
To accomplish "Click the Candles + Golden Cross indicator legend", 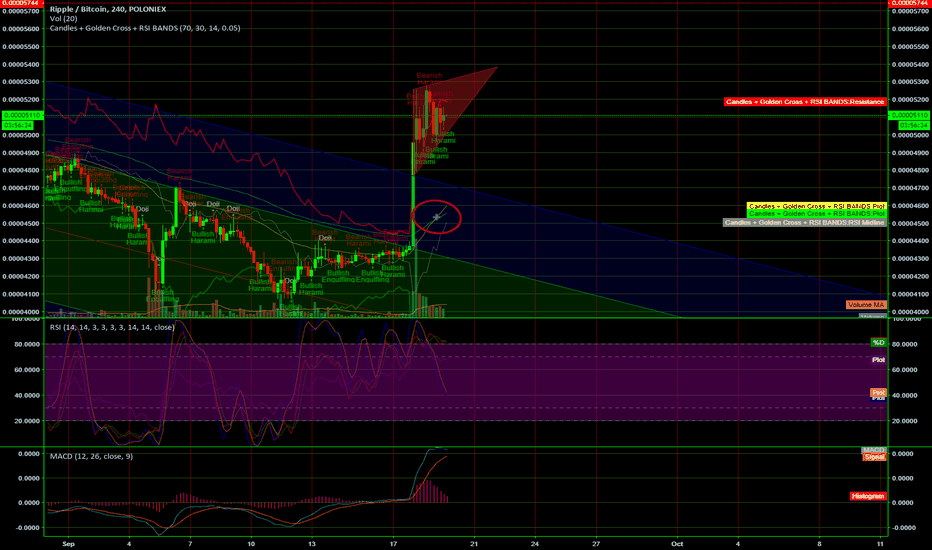I will [145, 28].
